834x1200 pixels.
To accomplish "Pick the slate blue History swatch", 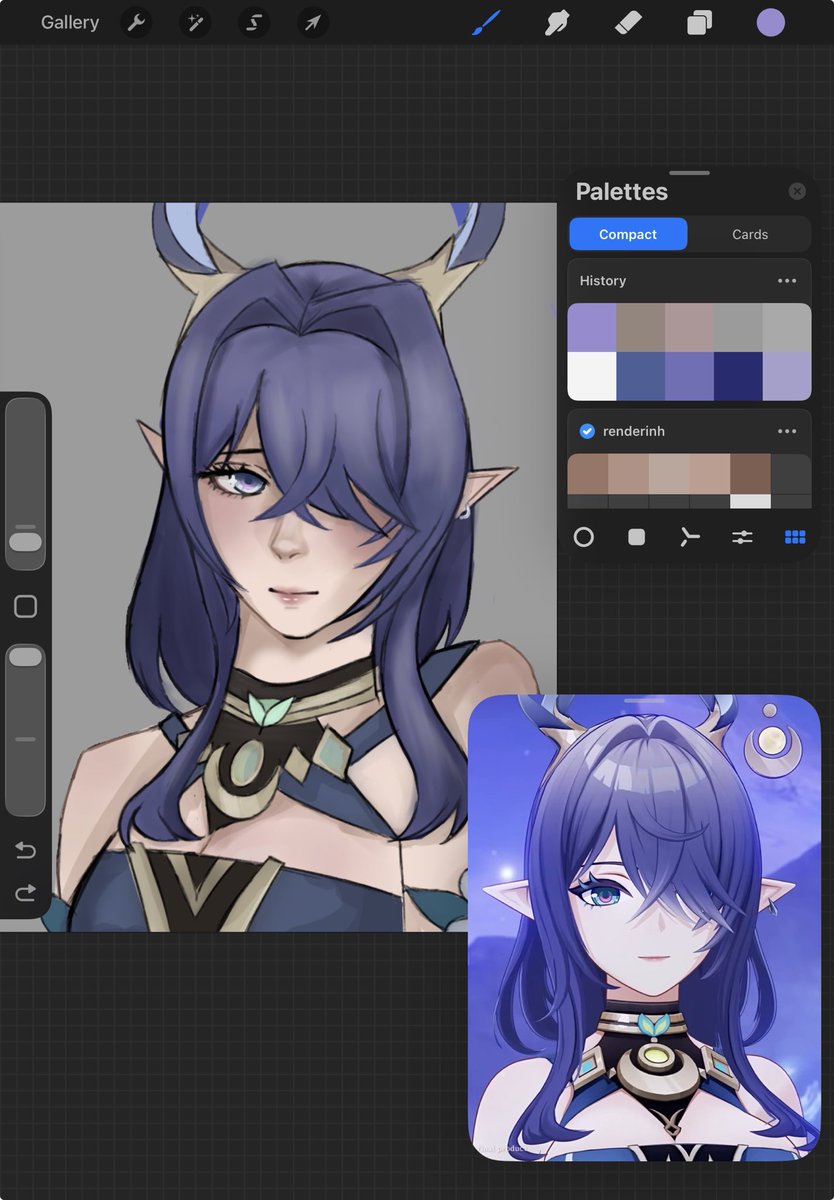I will coord(641,377).
